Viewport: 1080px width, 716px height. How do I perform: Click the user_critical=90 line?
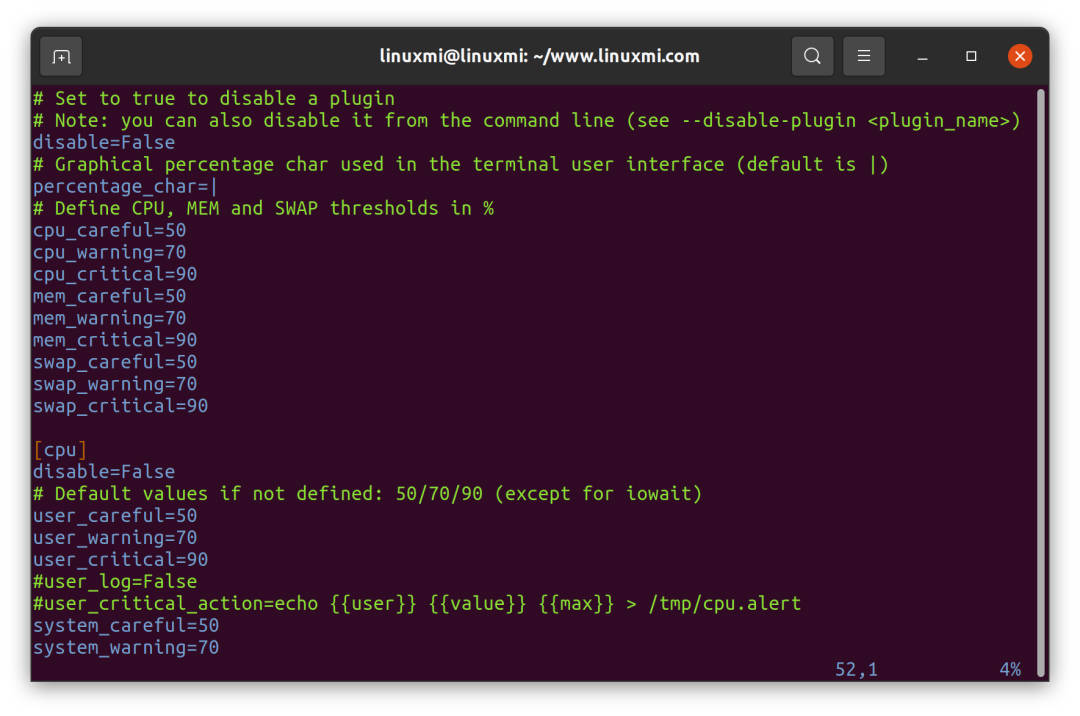coord(121,560)
